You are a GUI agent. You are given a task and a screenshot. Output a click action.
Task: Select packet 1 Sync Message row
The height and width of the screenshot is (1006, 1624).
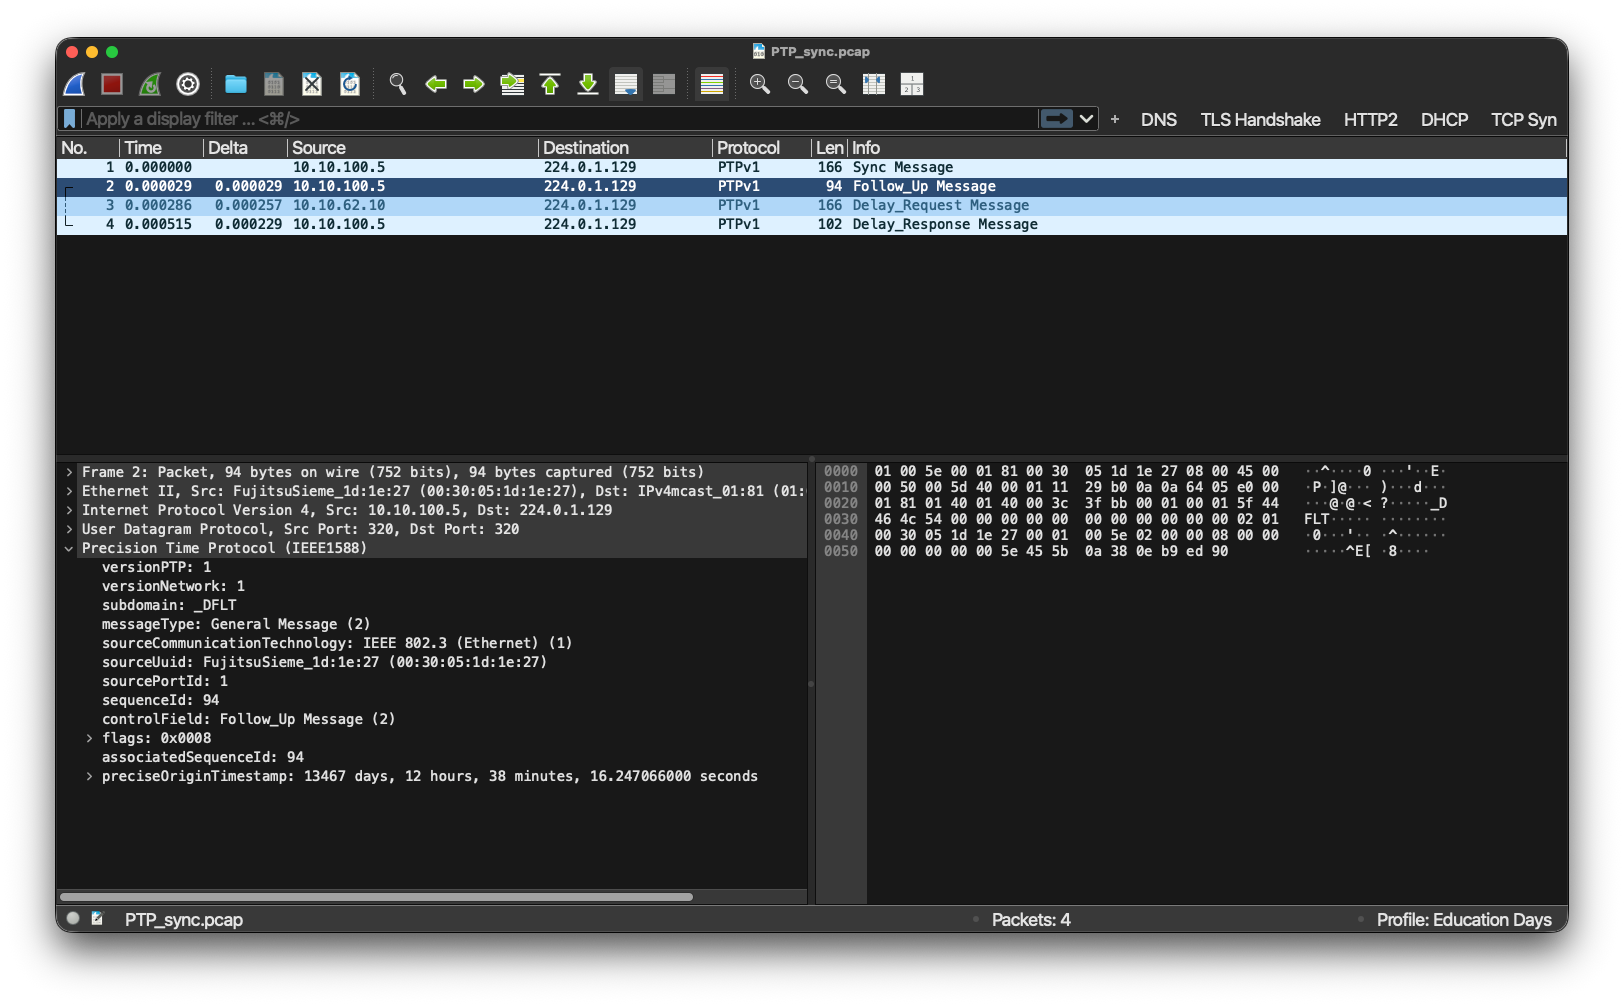point(812,167)
